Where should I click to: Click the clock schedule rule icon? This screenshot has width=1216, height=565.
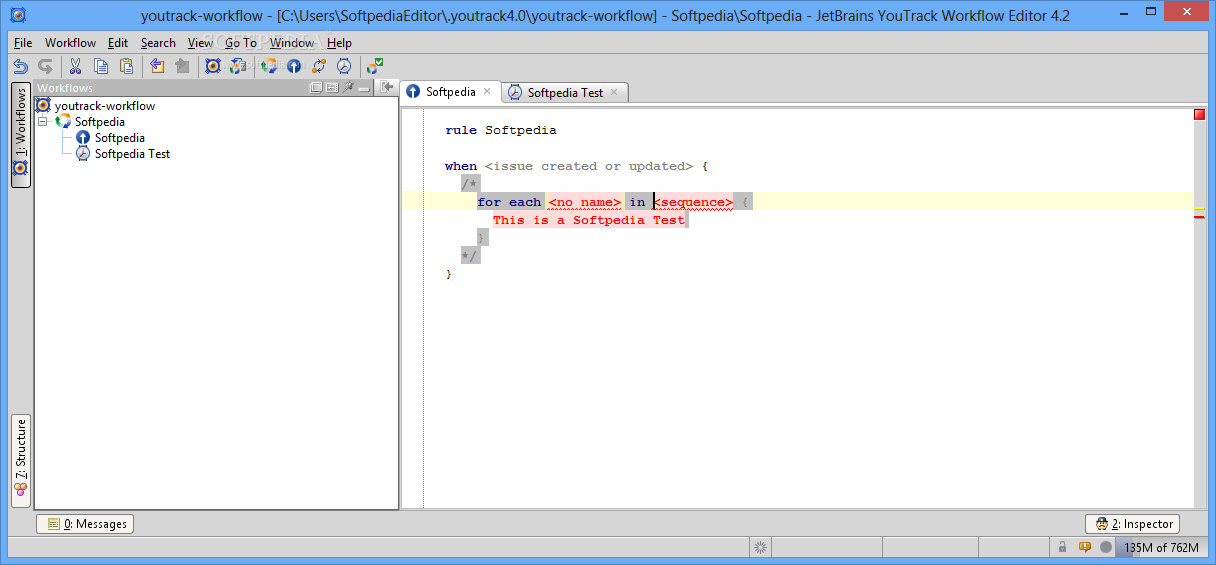tap(344, 66)
